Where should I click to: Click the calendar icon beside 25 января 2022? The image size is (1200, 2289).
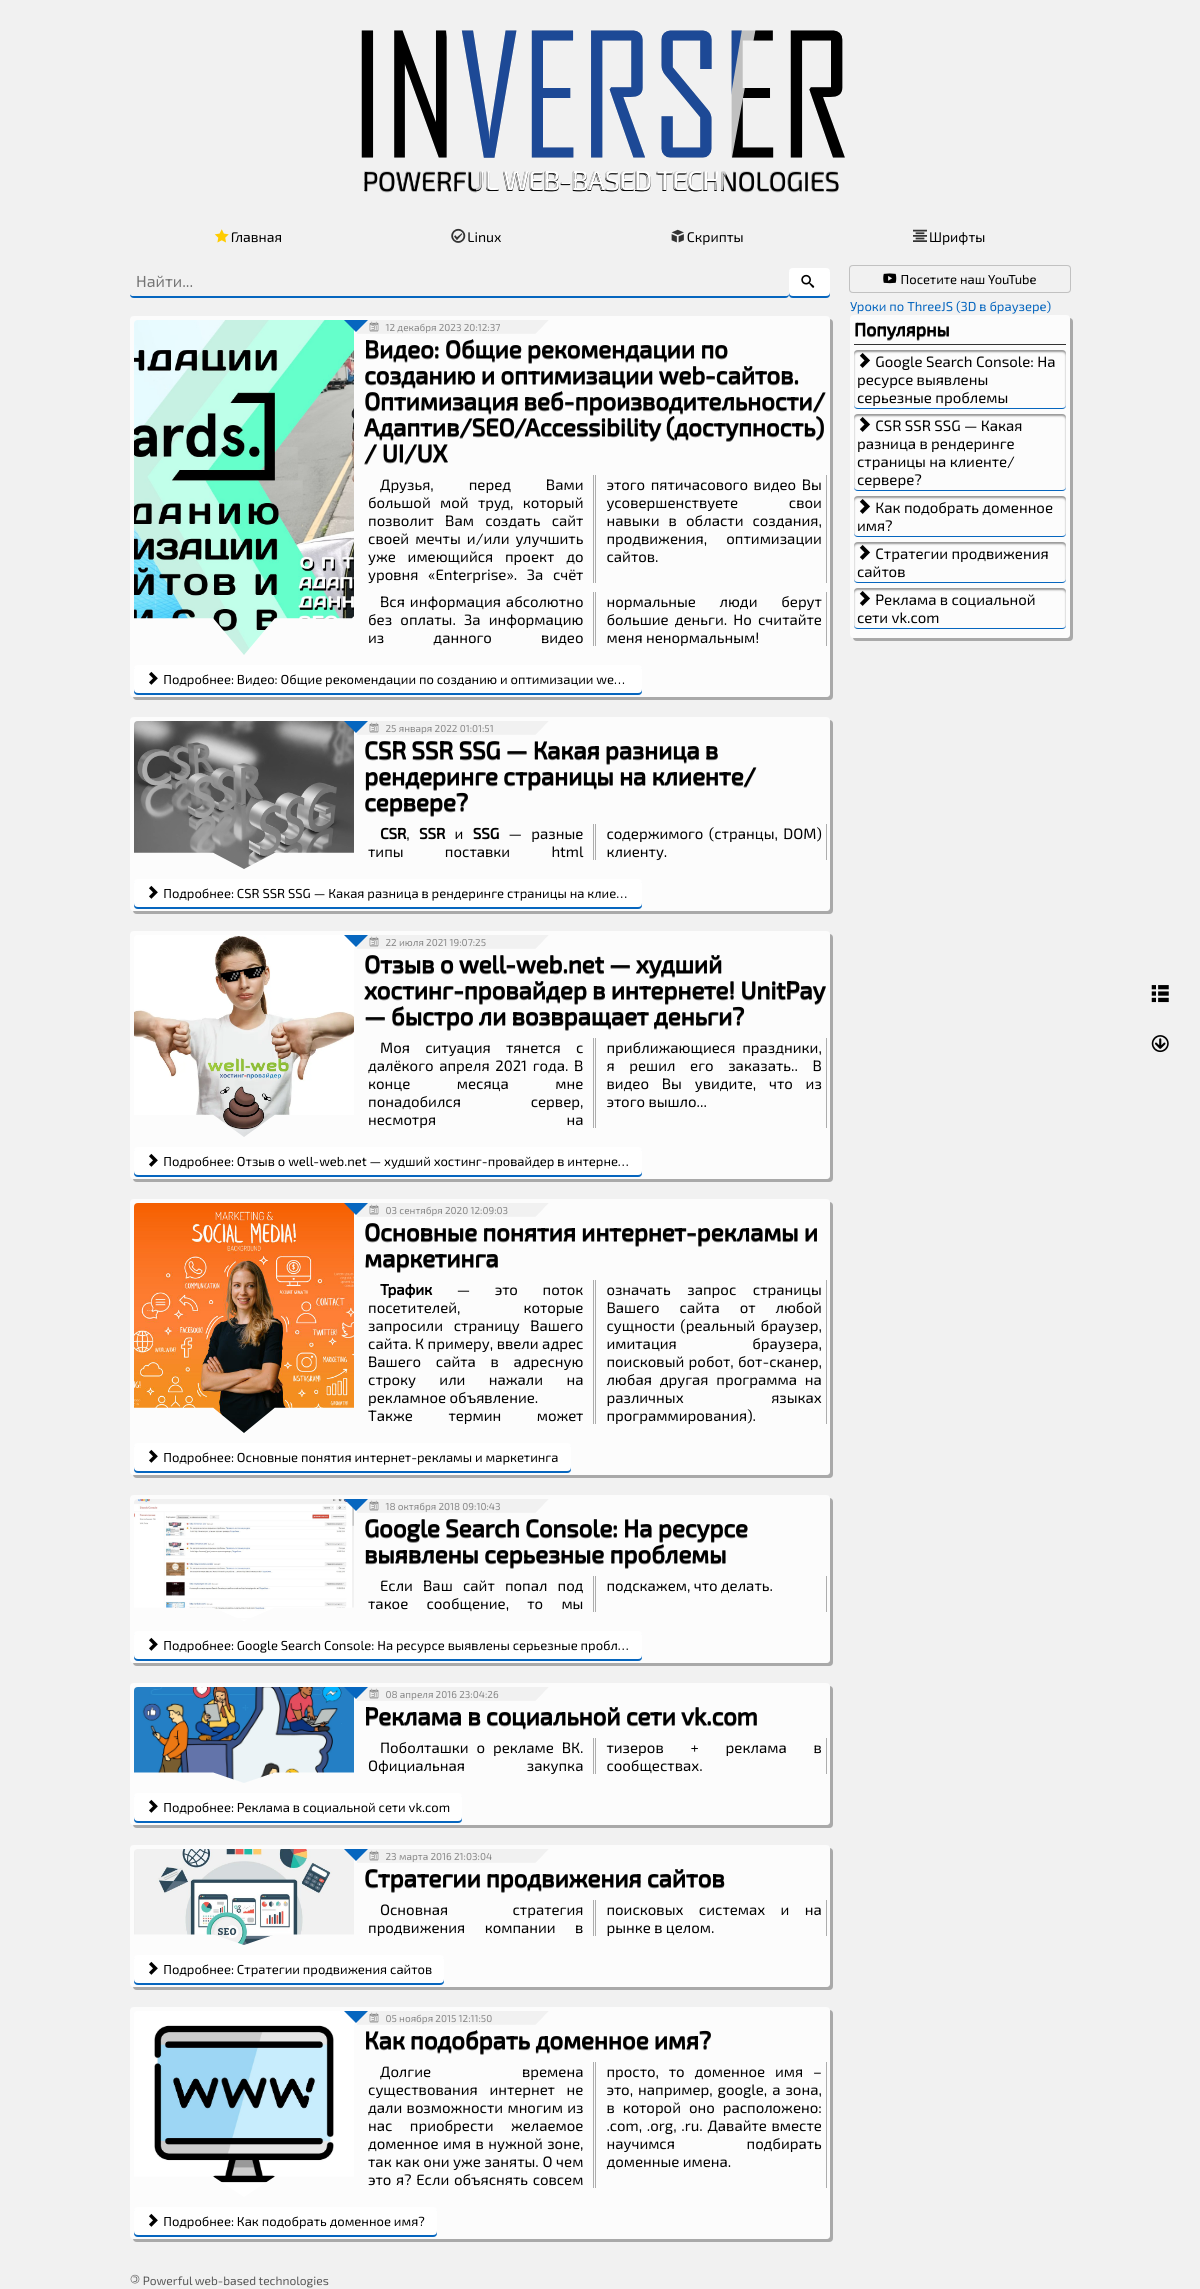pos(374,729)
